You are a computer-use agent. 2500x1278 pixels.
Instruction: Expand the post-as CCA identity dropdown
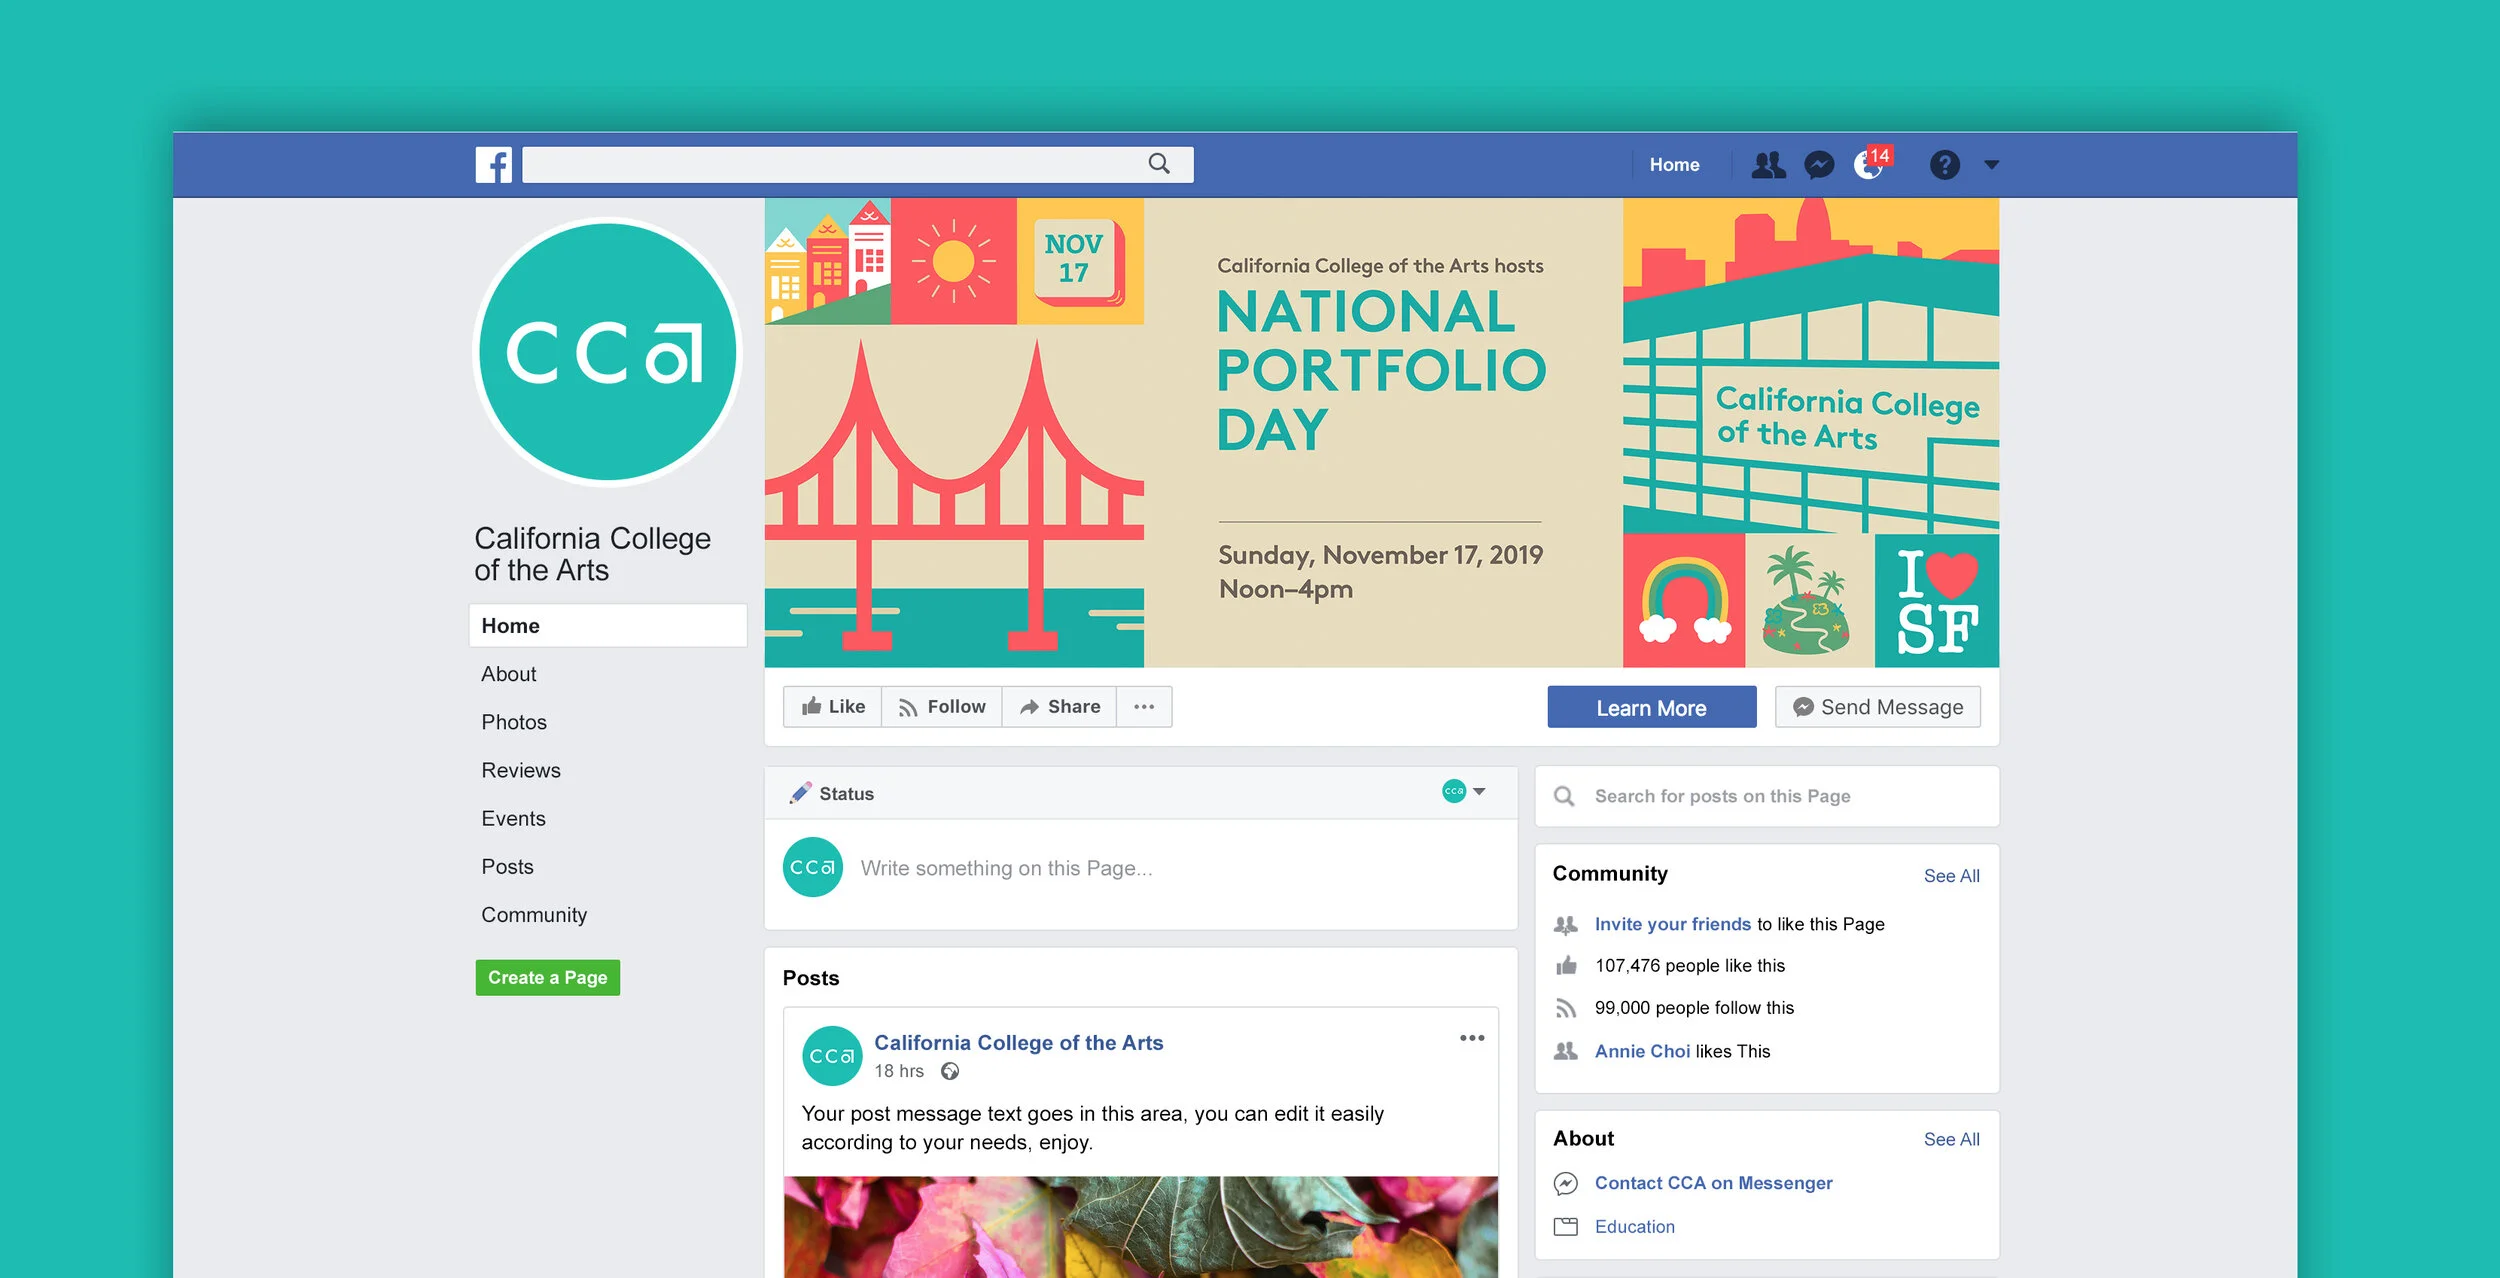[x=1464, y=791]
